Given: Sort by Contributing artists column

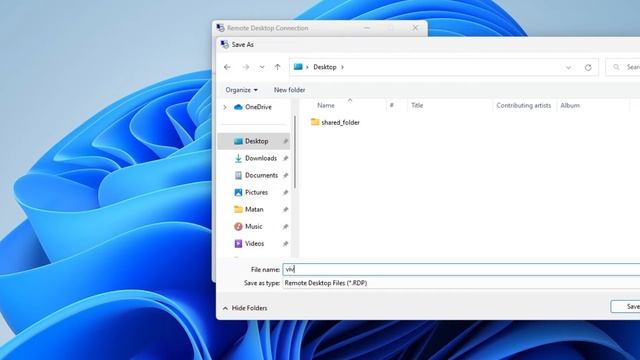Looking at the screenshot, I should [524, 105].
